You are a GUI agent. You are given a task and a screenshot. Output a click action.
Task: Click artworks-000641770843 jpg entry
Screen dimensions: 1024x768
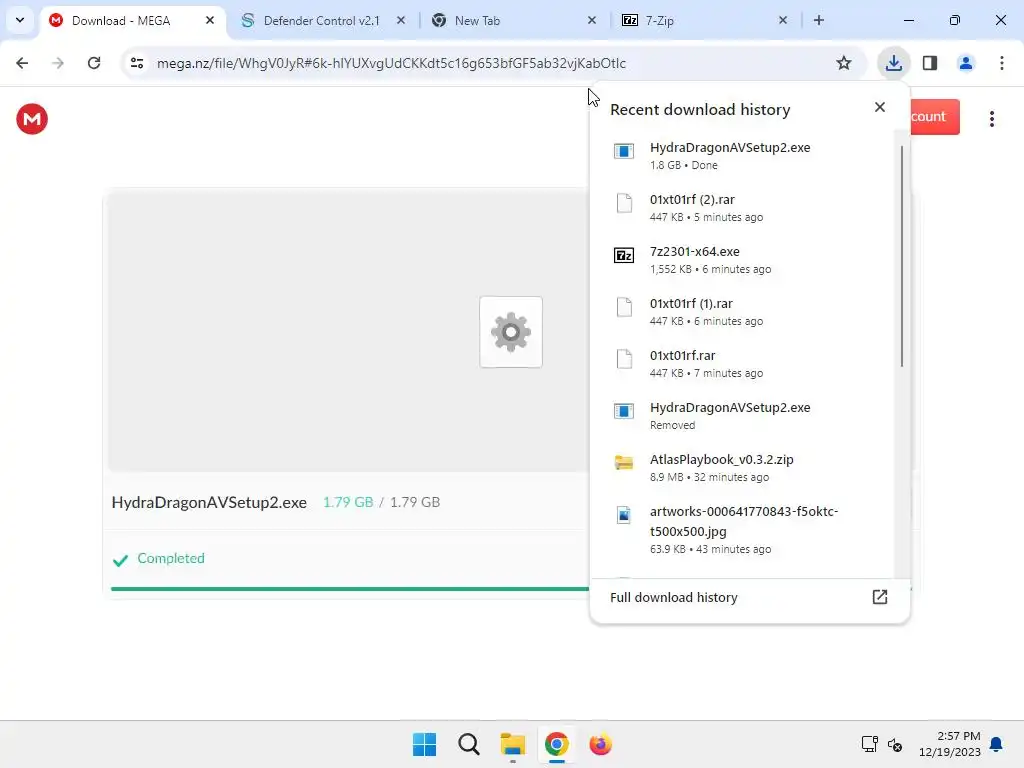[744, 530]
